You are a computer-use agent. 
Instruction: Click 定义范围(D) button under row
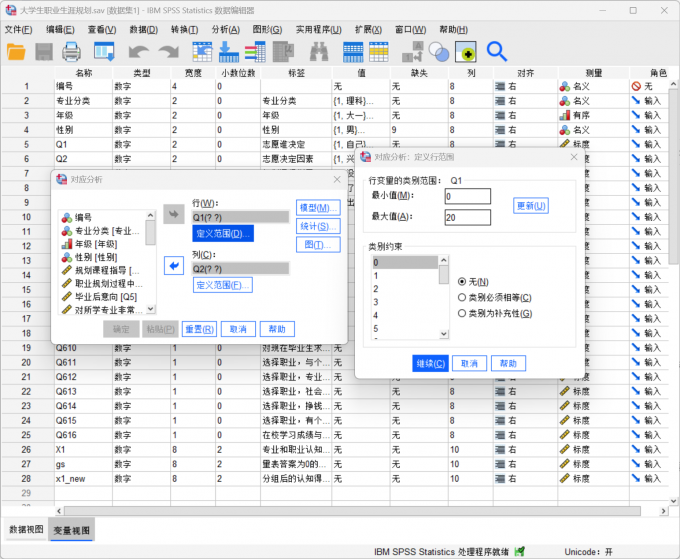(x=223, y=234)
